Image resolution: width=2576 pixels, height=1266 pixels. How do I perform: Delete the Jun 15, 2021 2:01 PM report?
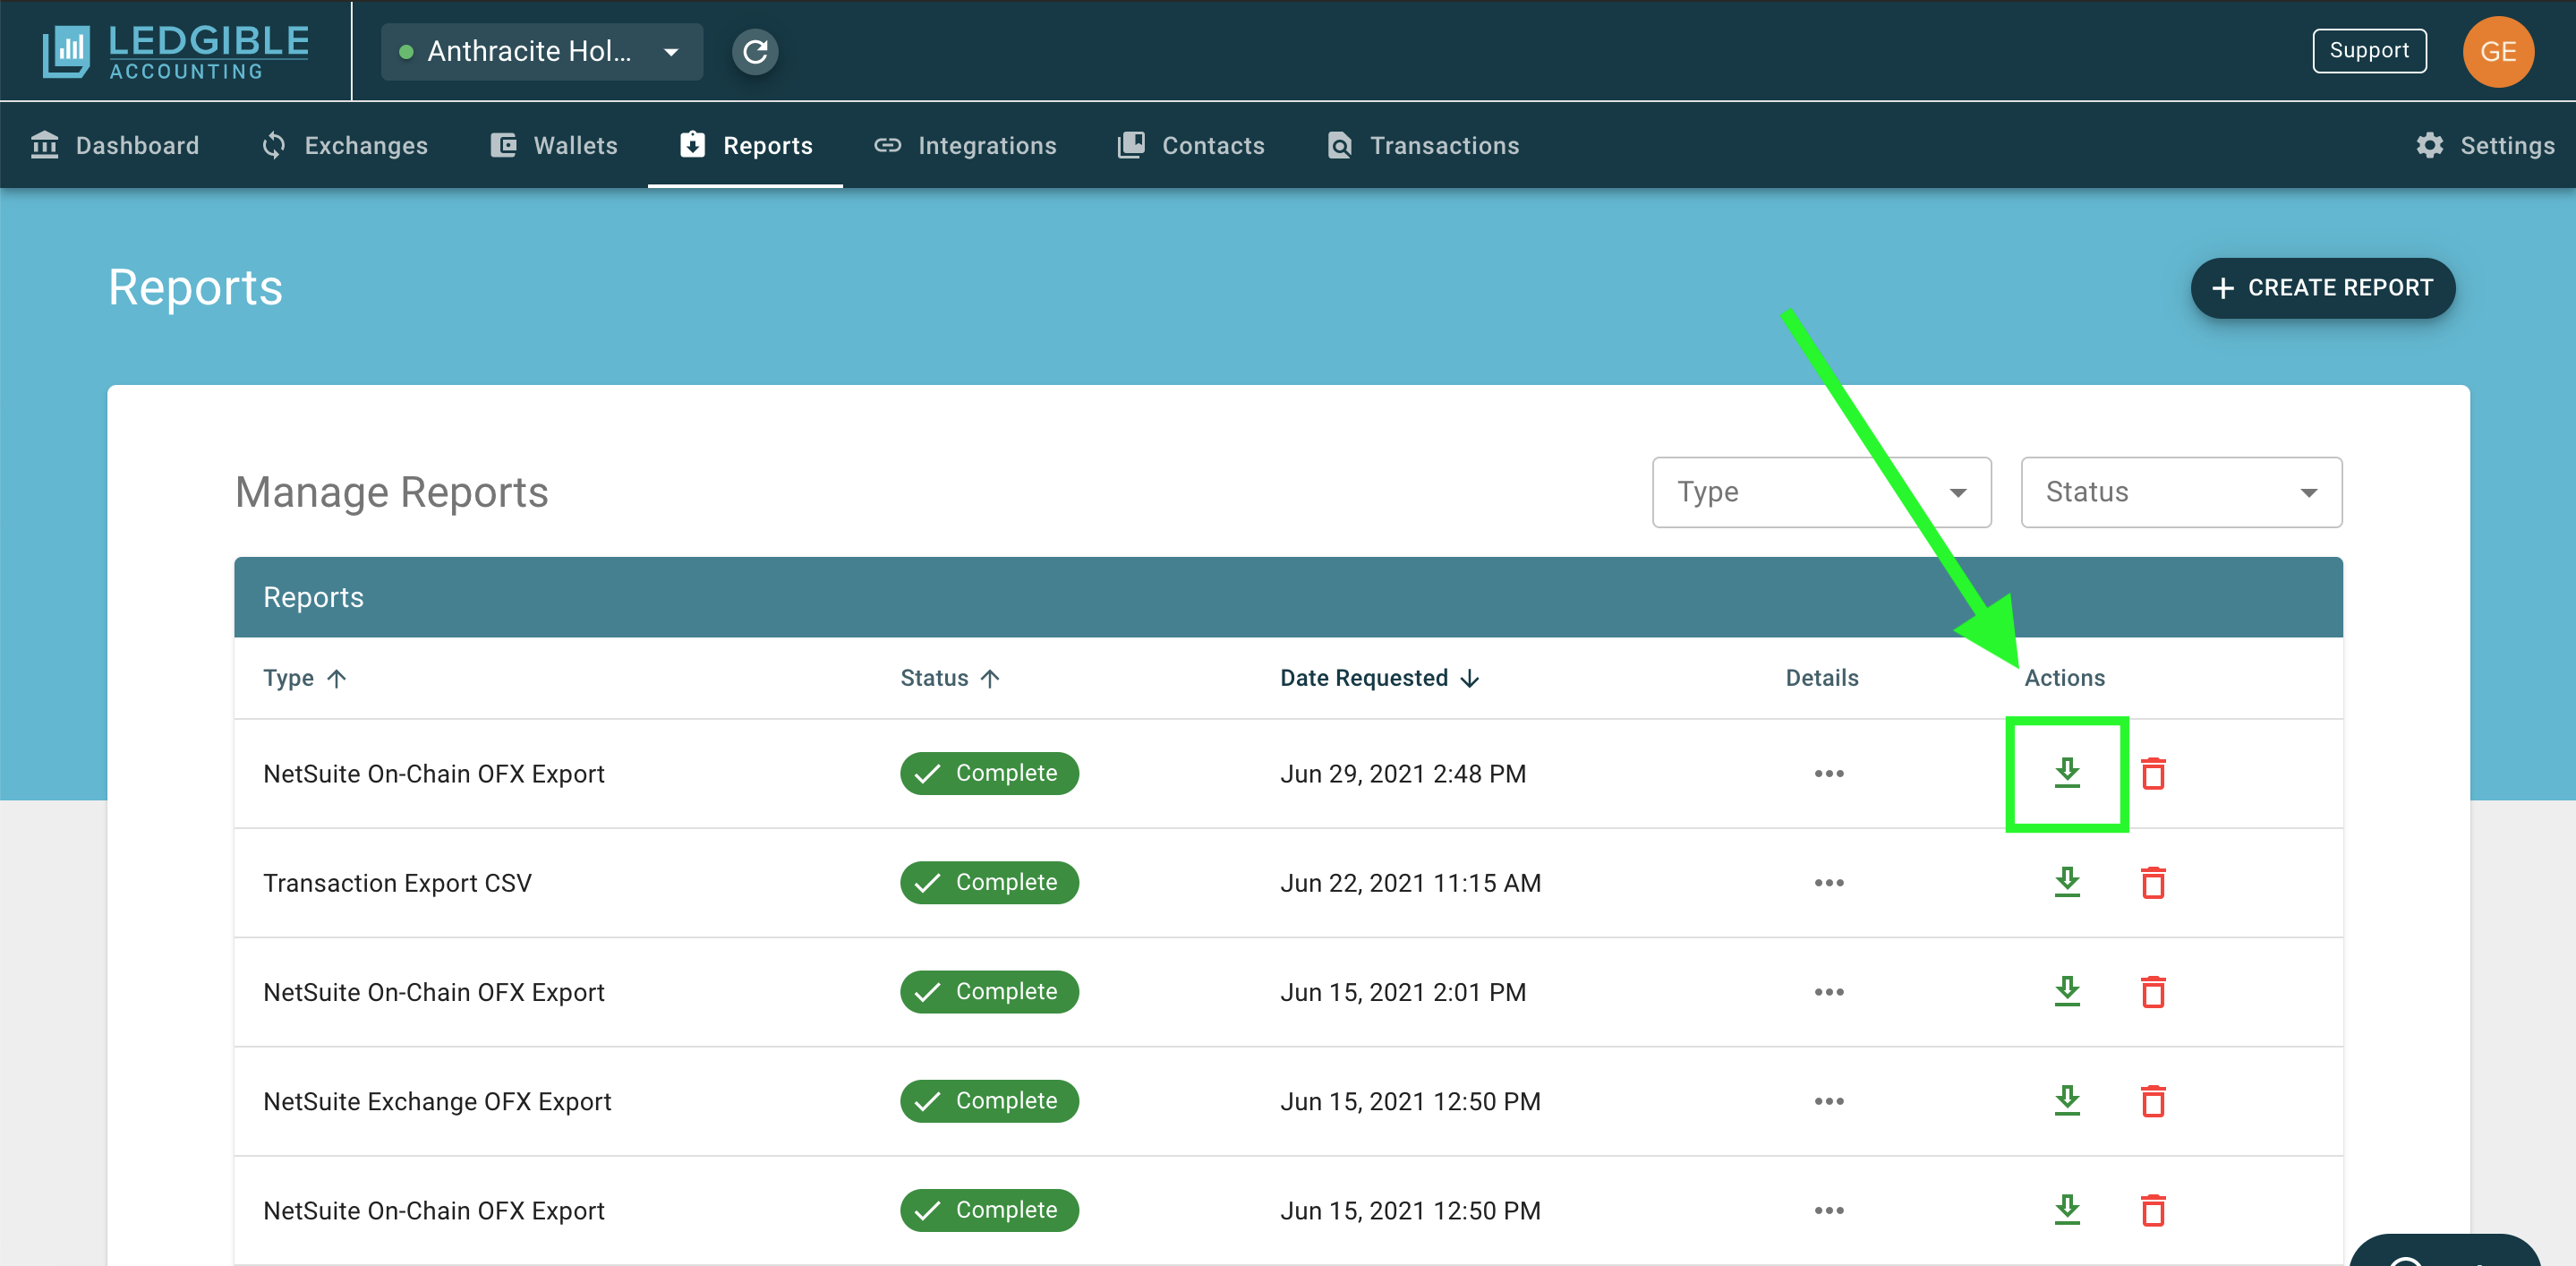pos(2153,991)
